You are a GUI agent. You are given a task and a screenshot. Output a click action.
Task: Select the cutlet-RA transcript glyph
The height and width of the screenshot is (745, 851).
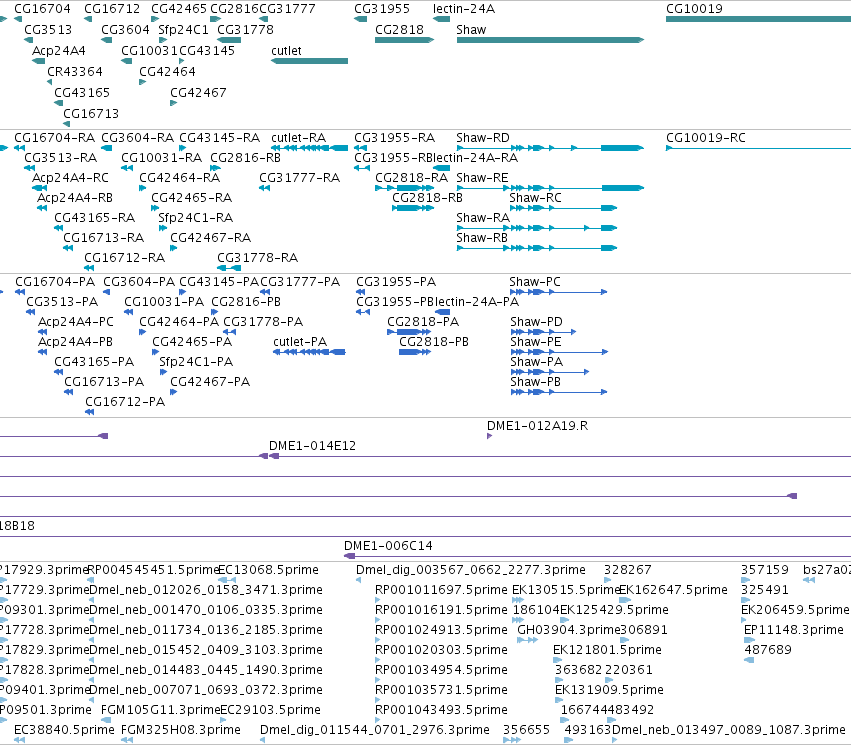[309, 148]
